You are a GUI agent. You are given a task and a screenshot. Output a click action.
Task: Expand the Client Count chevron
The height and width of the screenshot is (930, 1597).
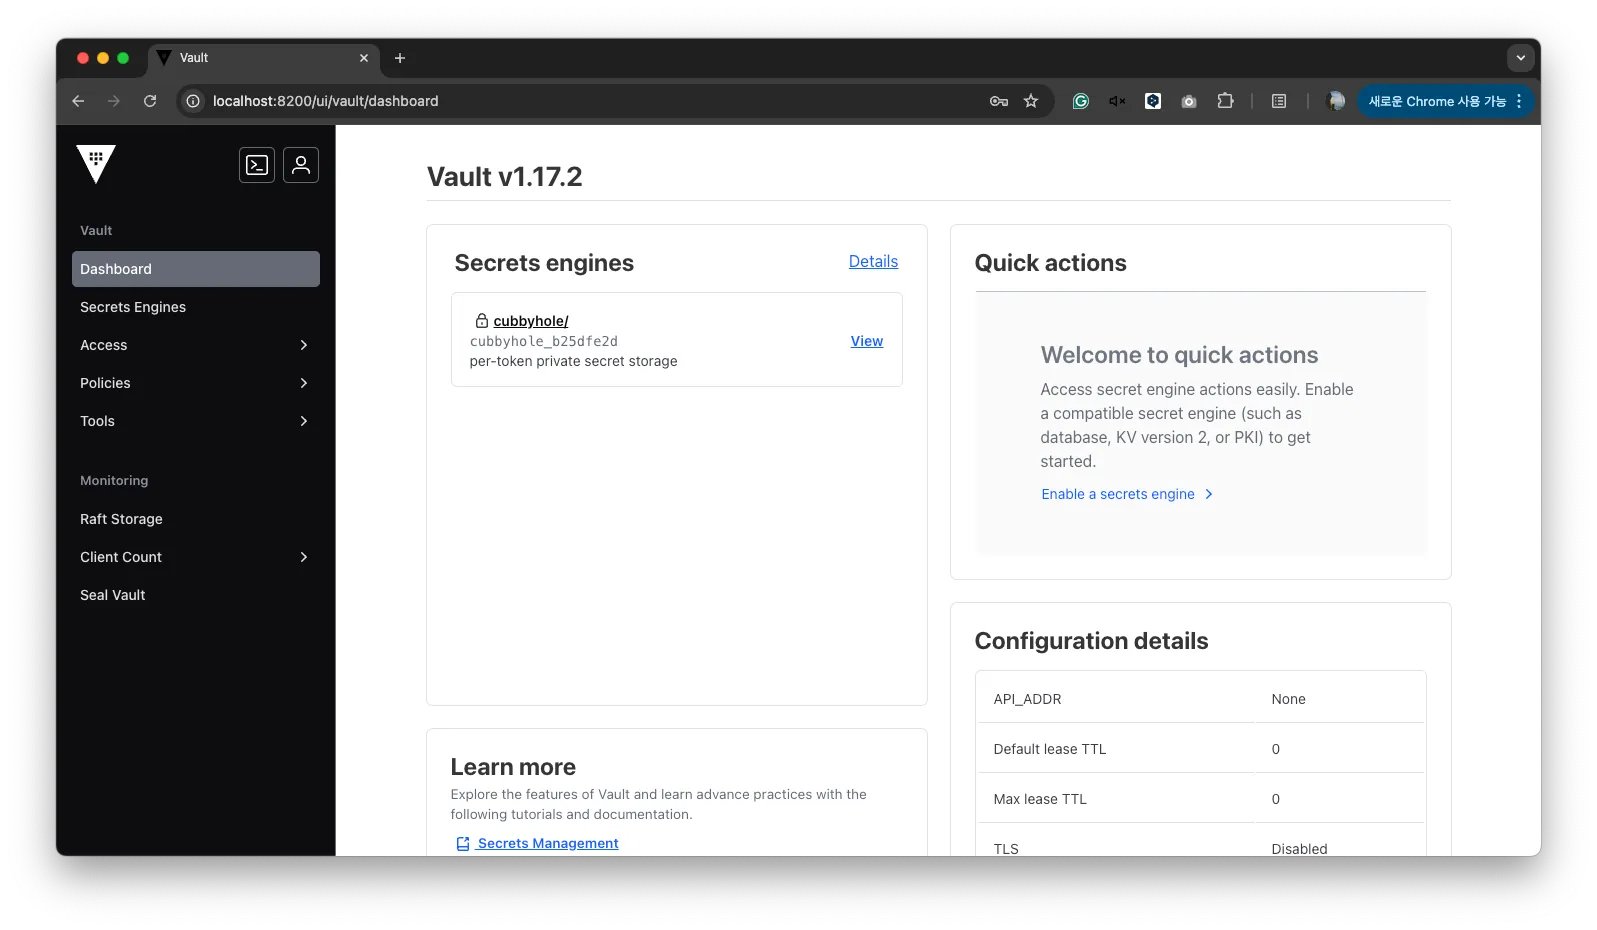coord(304,557)
